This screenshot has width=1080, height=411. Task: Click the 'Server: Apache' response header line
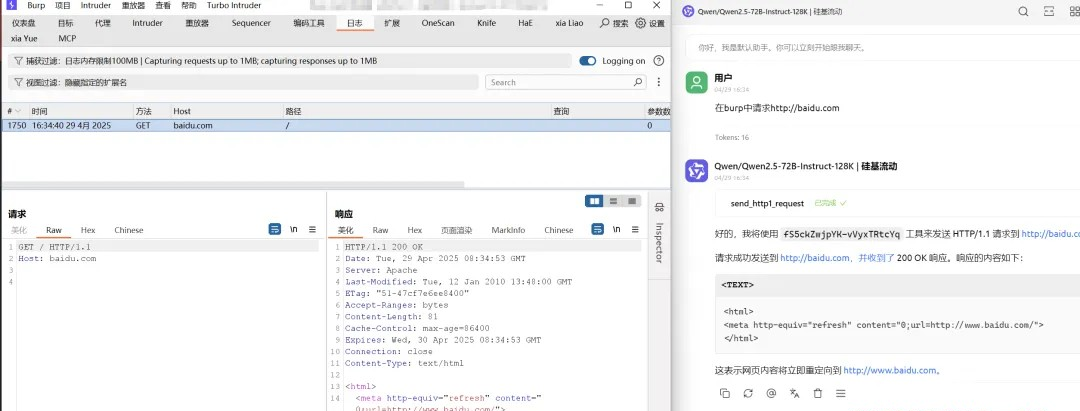point(381,270)
